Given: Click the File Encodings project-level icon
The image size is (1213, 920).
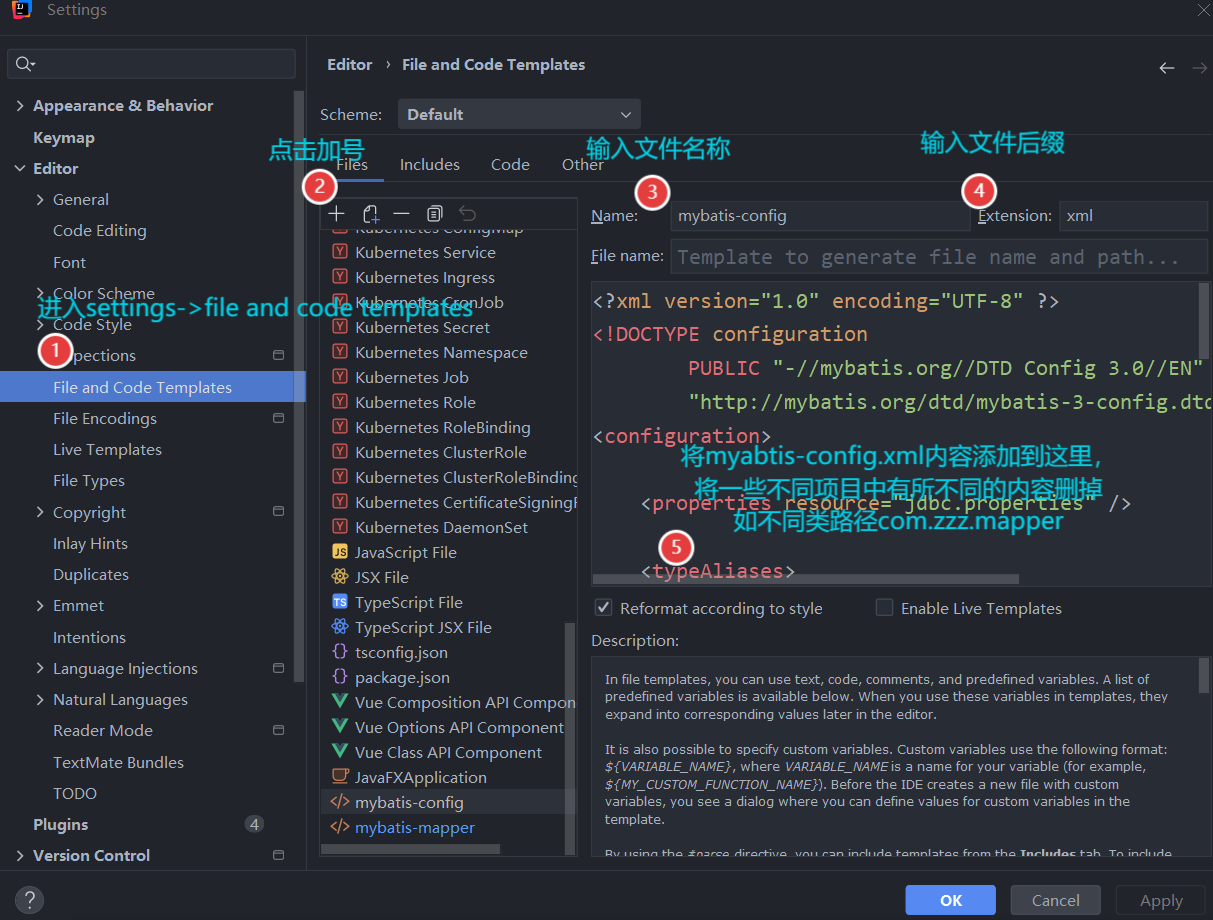Looking at the screenshot, I should pyautogui.click(x=278, y=418).
